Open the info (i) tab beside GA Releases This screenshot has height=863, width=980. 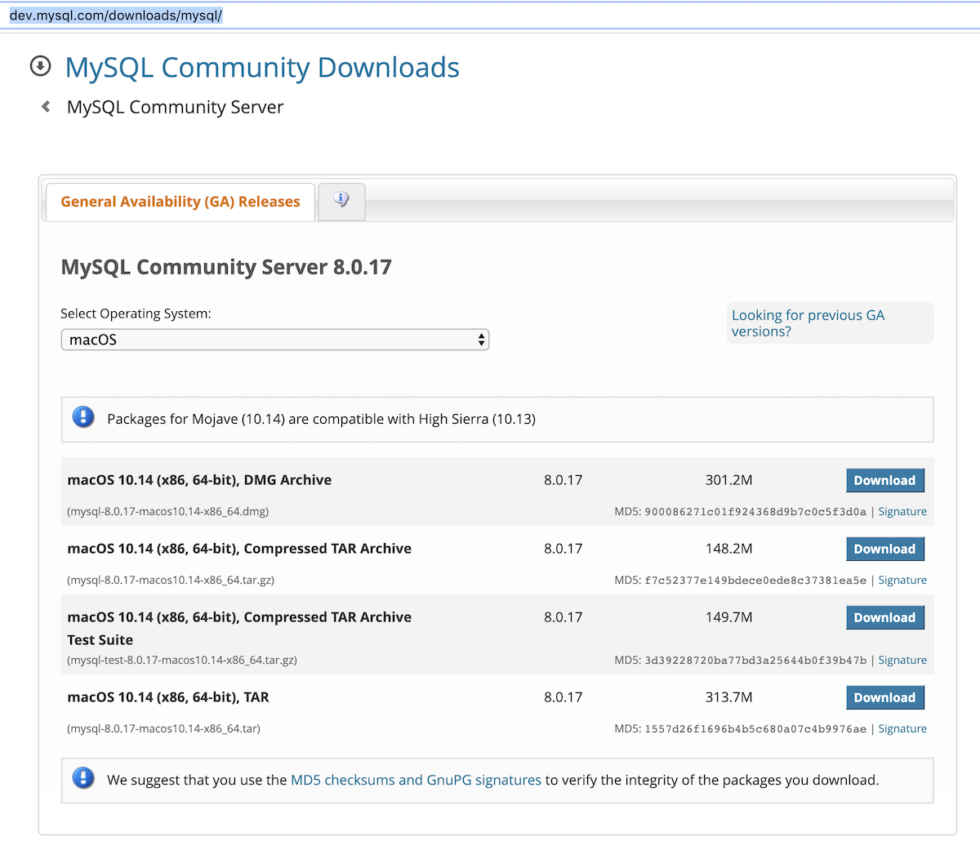coord(341,201)
